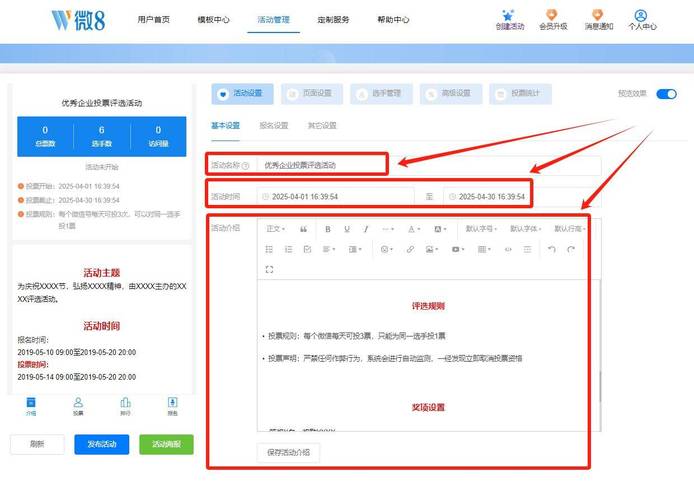Screen dimensions: 694x500
Task: Switch to the 报名设置 sub-tab
Action: (274, 126)
